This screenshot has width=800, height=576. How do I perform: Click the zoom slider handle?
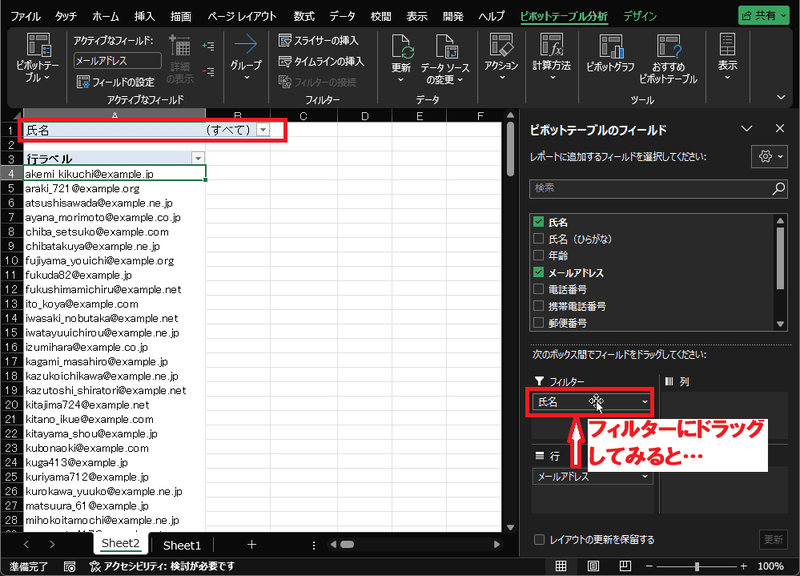tap(697, 566)
